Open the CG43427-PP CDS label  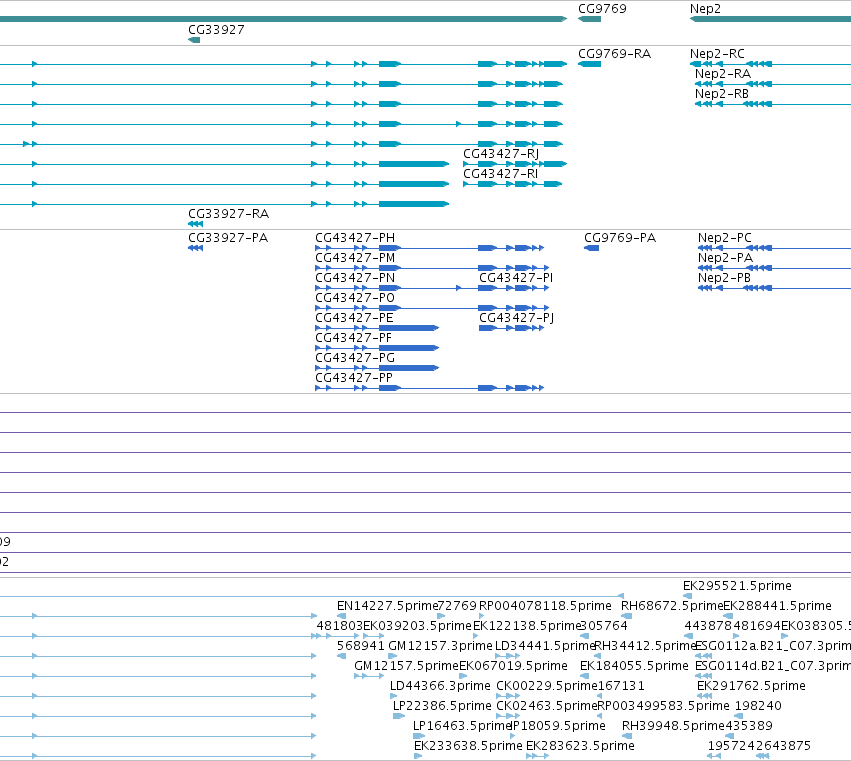click(x=354, y=378)
